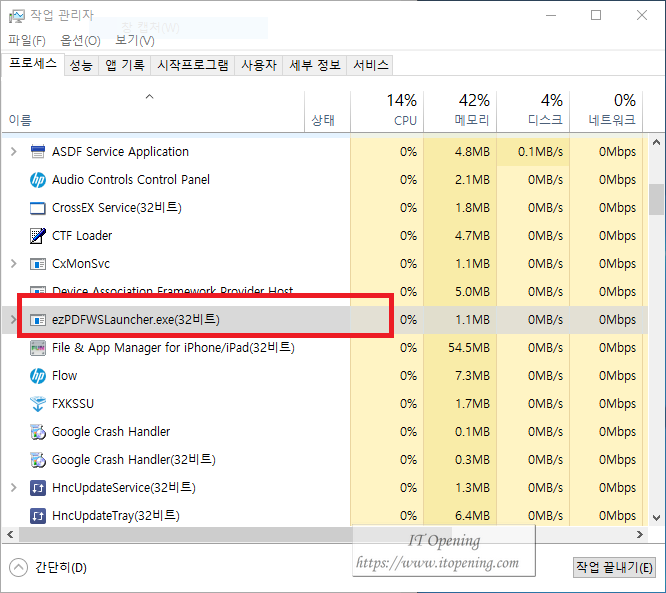This screenshot has width=666, height=593.
Task: Select the CrossEX Service(32비트) row text
Action: [x=117, y=208]
